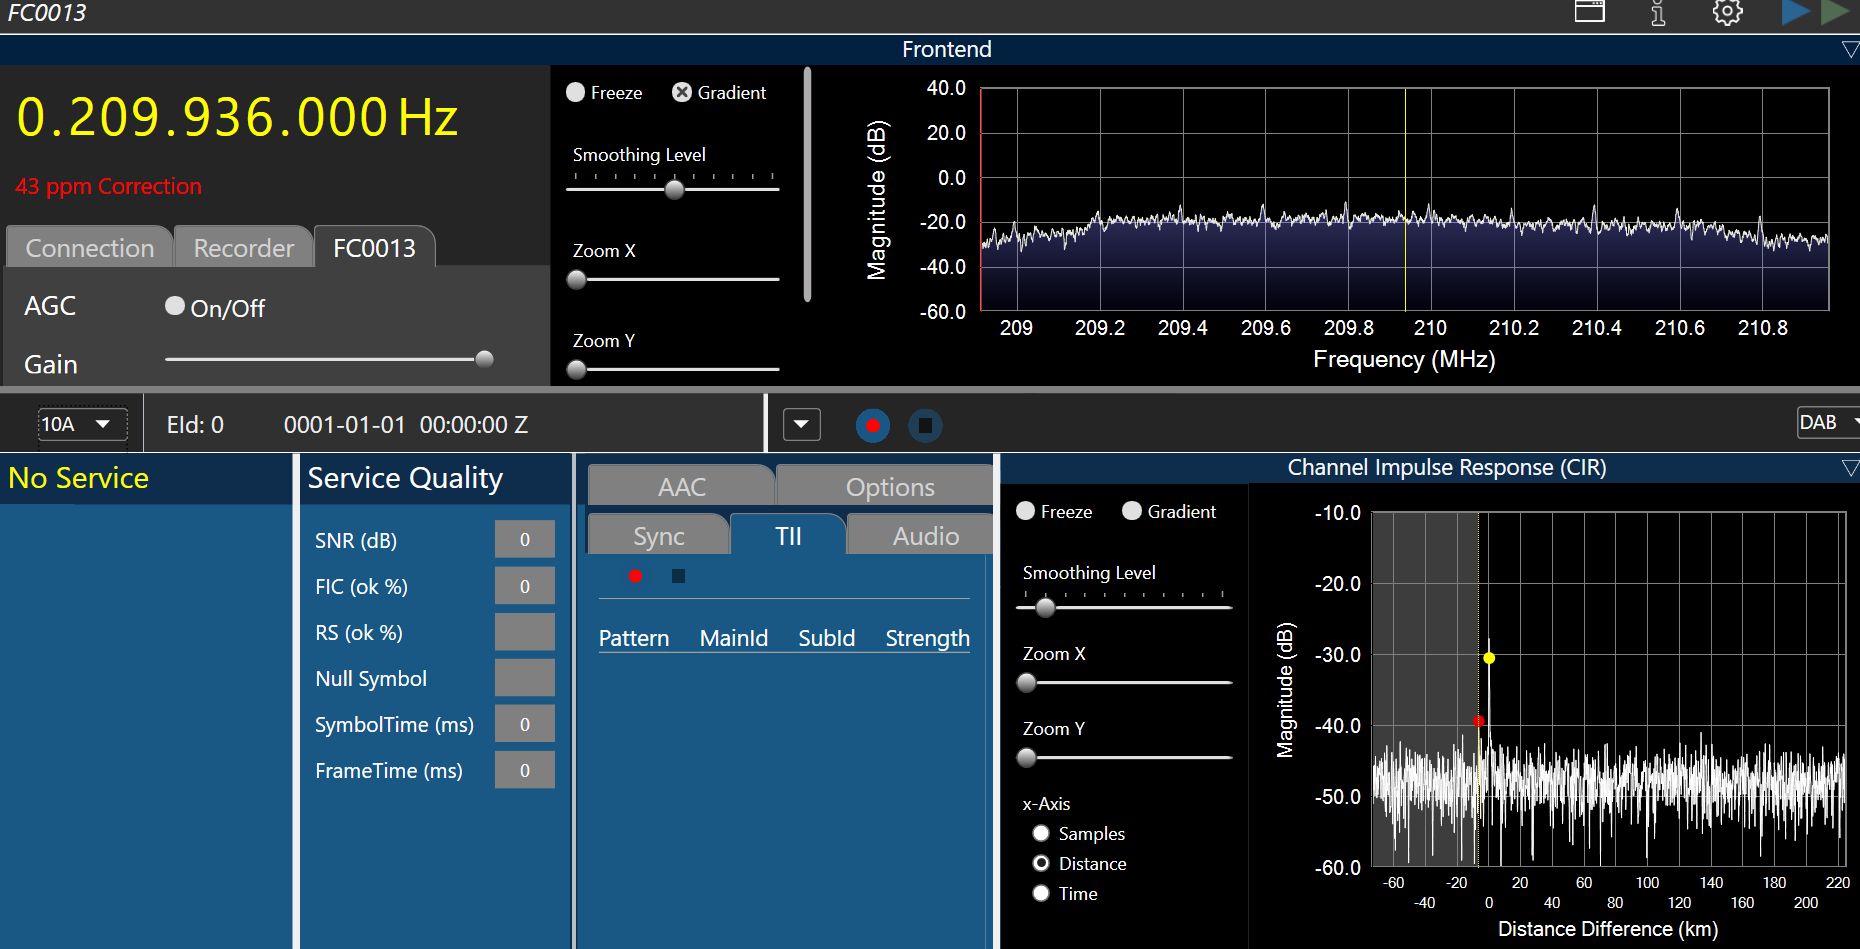Click the 43 ppm Correction text
1860x949 pixels.
[108, 186]
